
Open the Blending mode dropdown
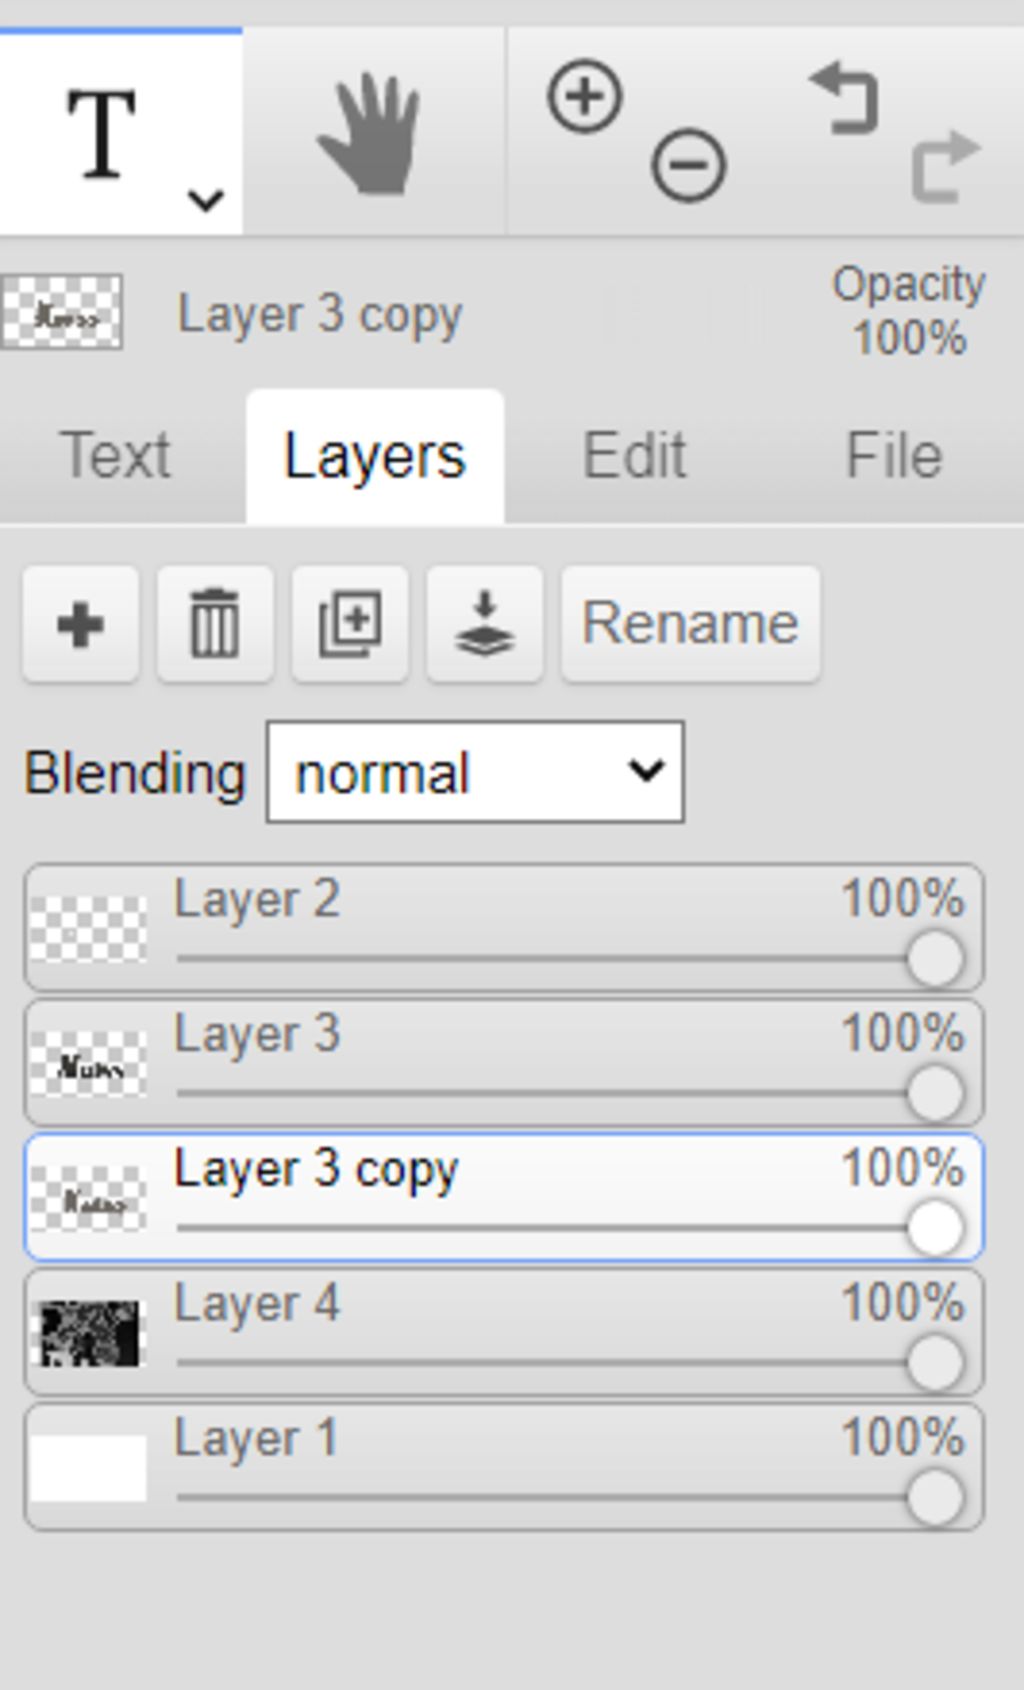pyautogui.click(x=475, y=773)
